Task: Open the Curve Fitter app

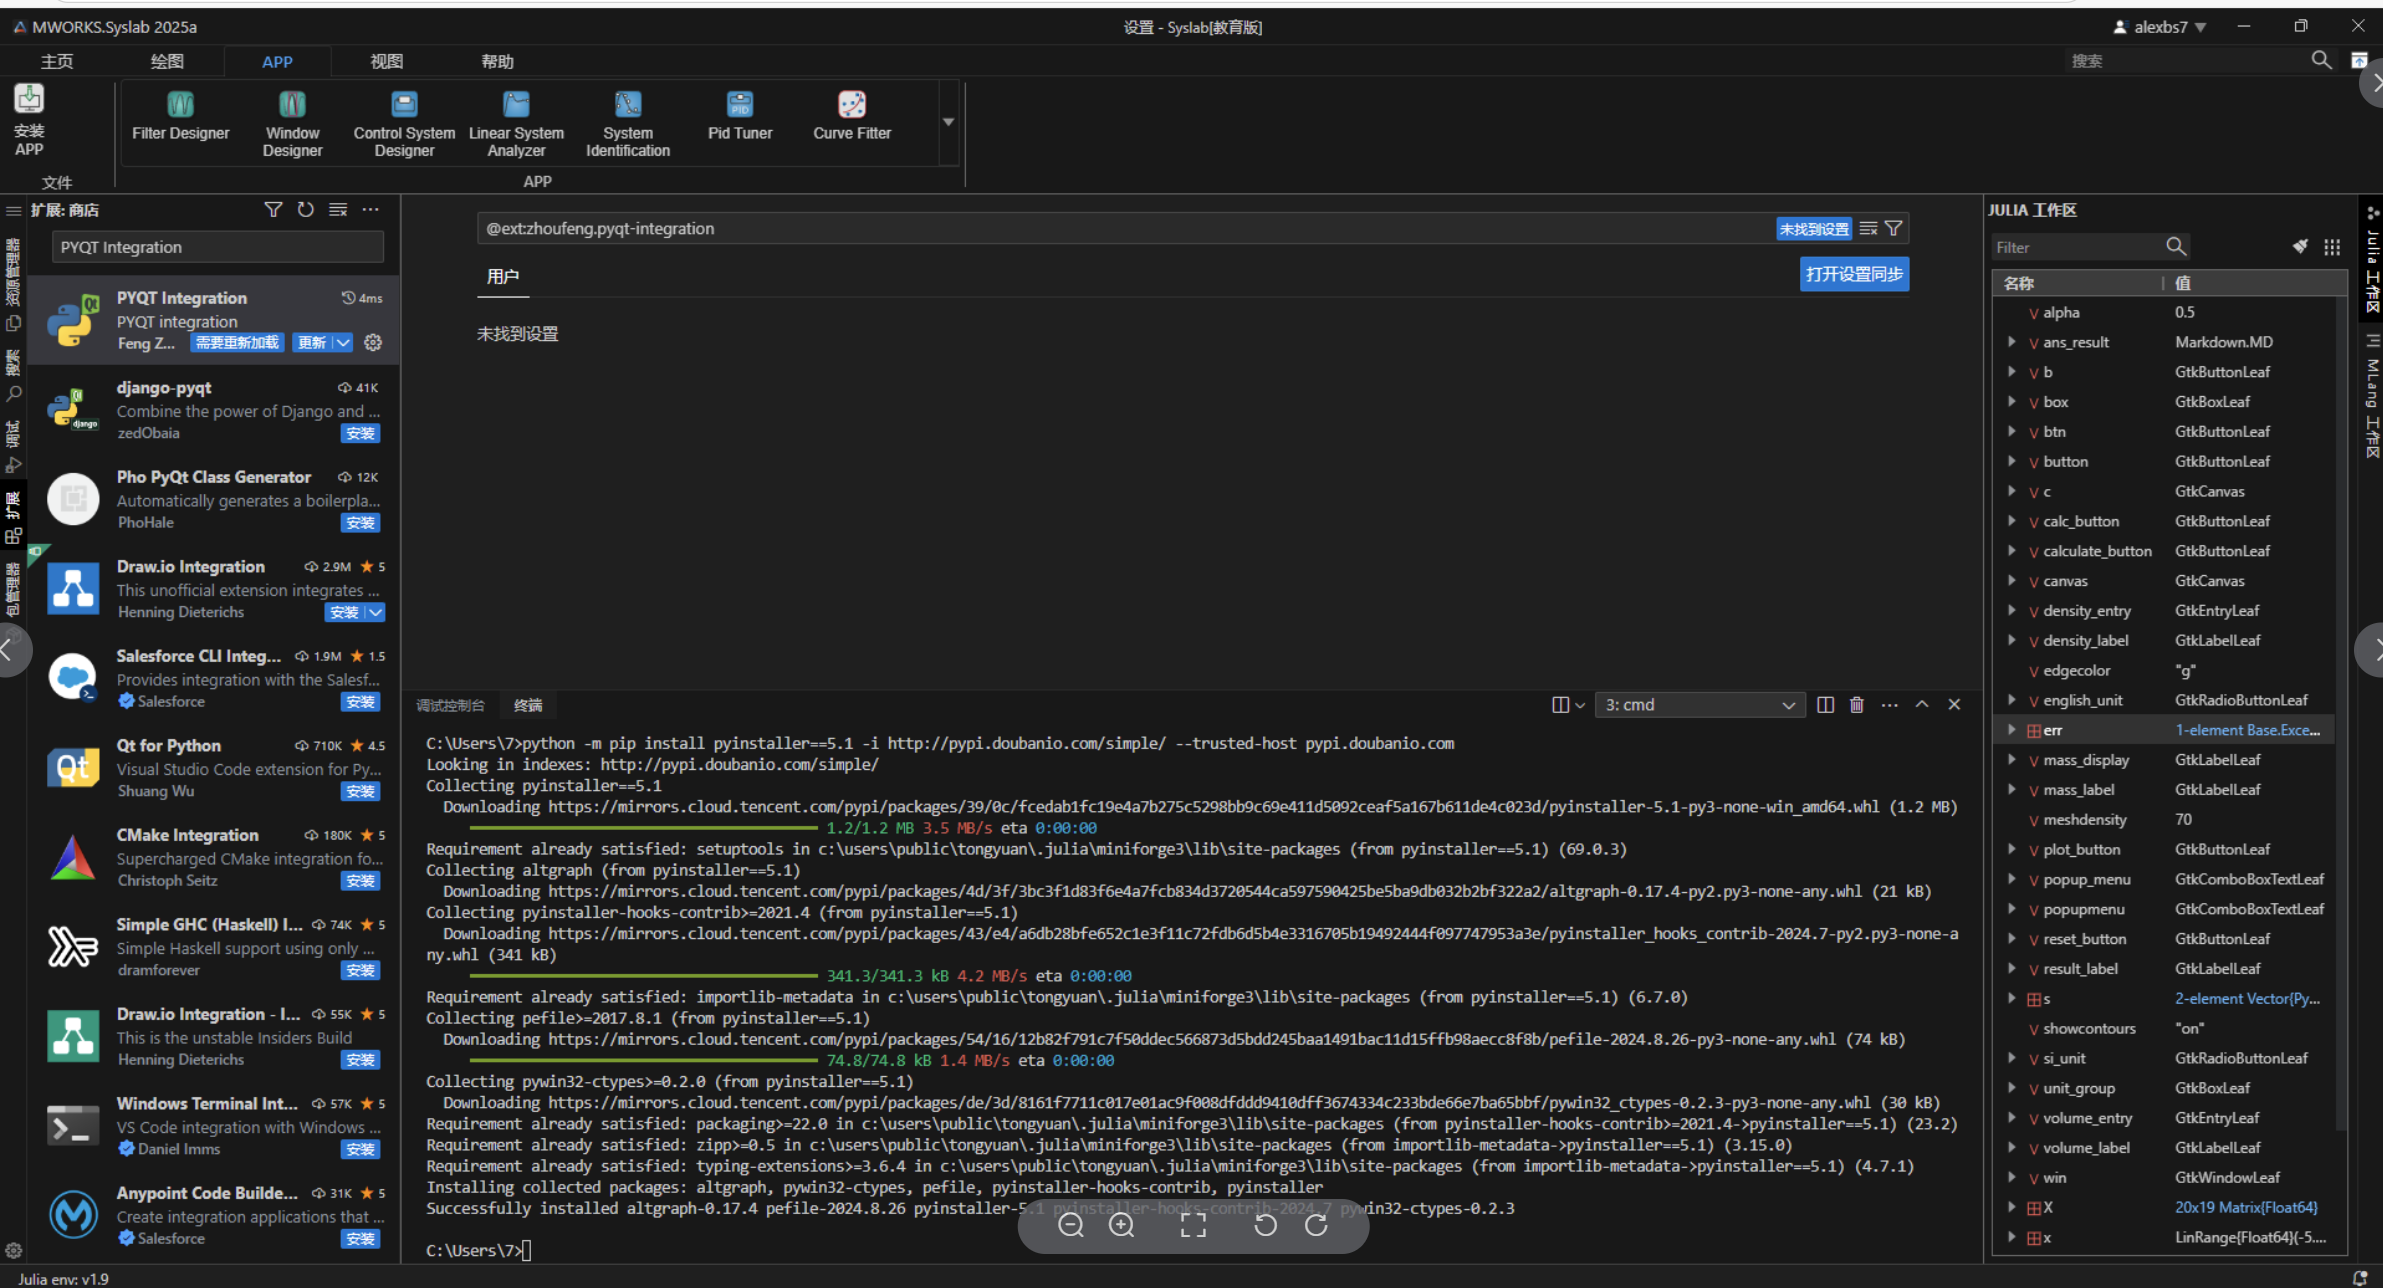Action: point(852,116)
